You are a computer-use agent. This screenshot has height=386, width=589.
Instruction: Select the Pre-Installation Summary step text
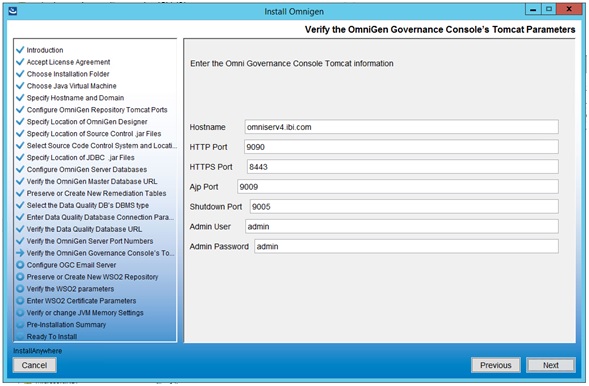coord(66,324)
